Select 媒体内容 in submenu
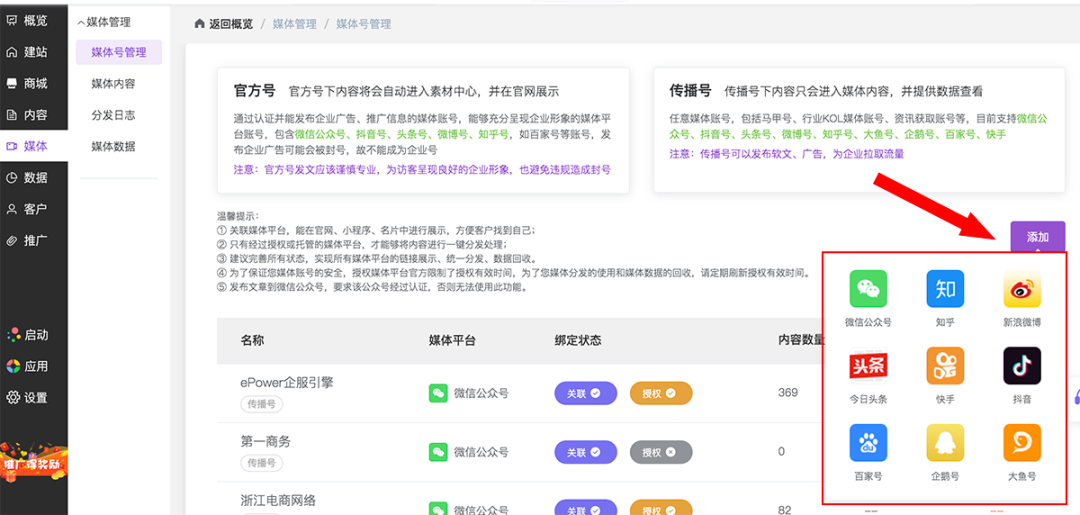 [x=113, y=84]
